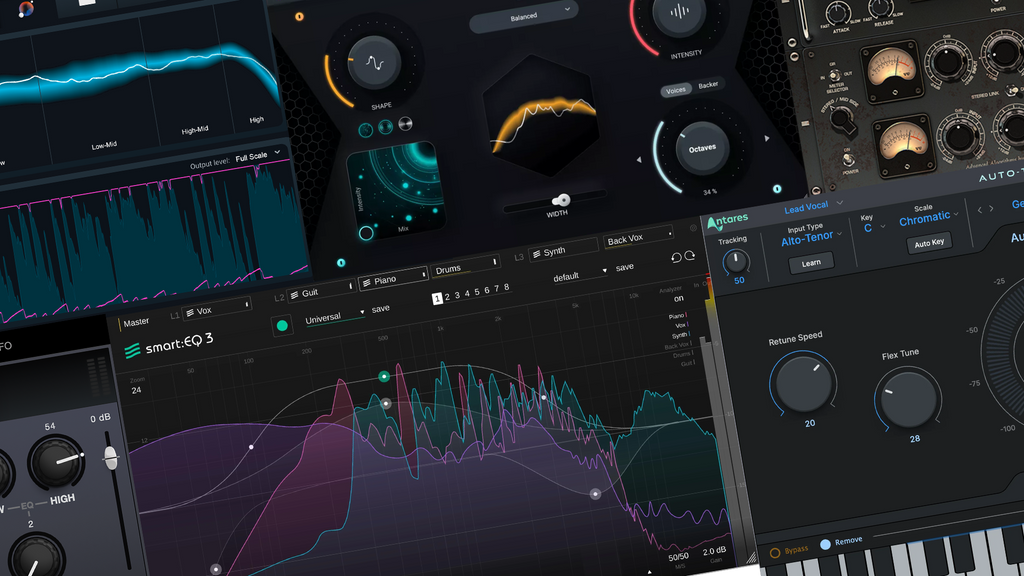Select the Voices mode toggle
Viewport: 1024px width, 576px height.
pyautogui.click(x=675, y=90)
